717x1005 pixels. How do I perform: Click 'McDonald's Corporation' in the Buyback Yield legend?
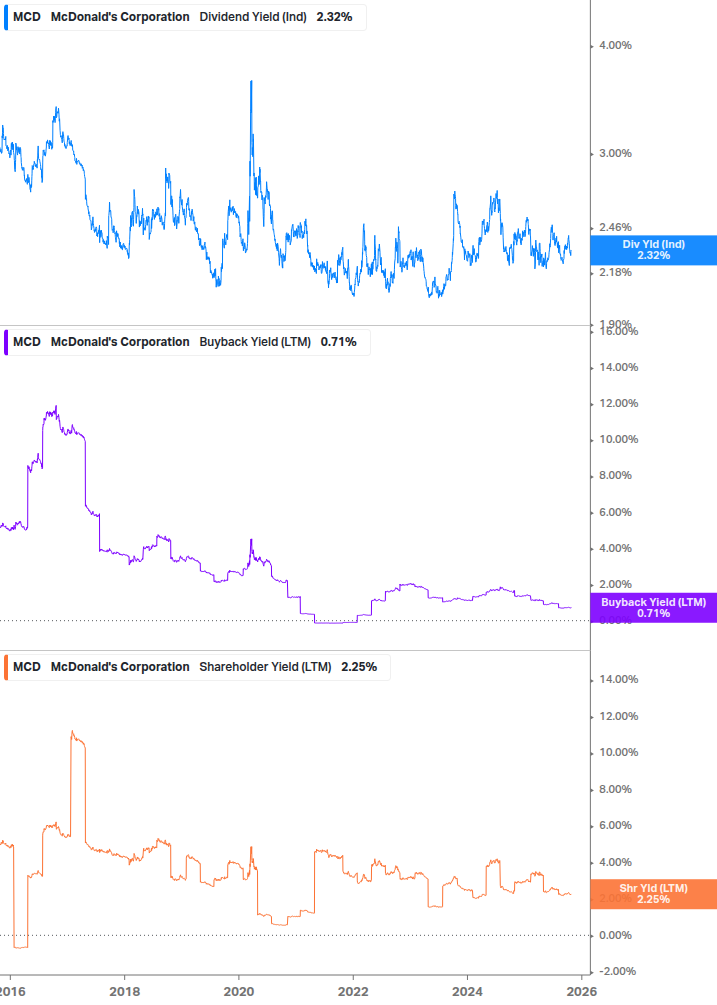click(119, 342)
